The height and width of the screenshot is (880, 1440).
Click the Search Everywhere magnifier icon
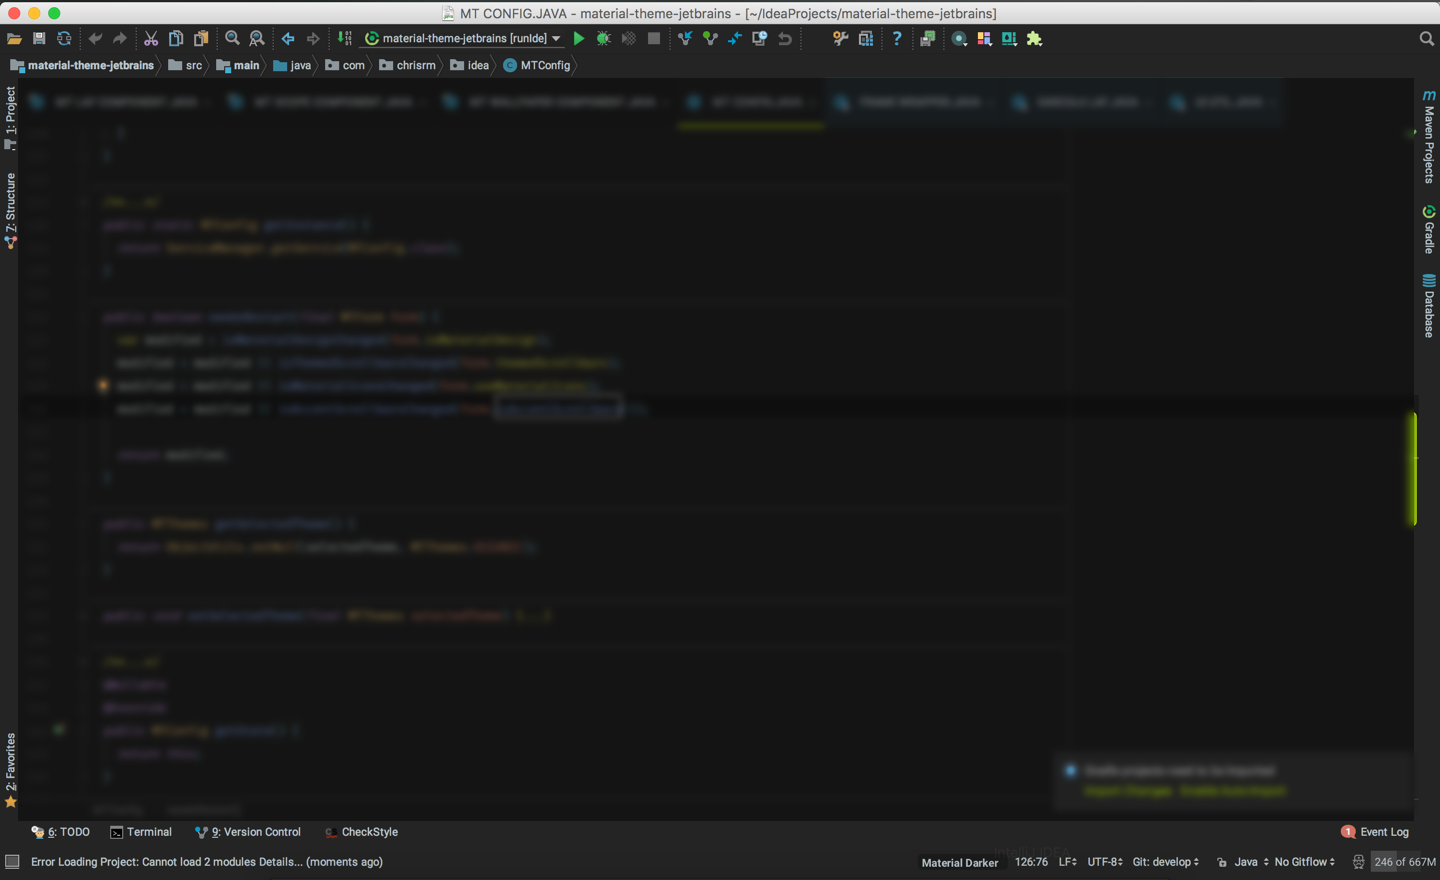(x=1425, y=38)
